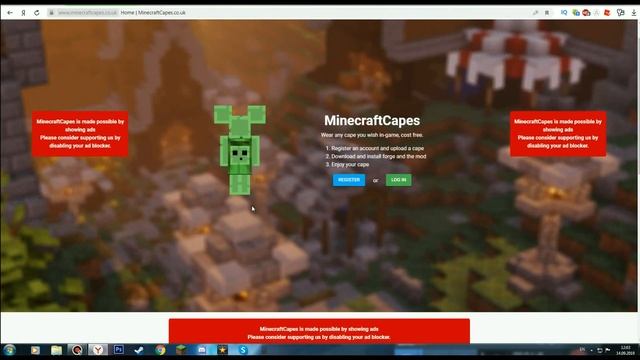
Task: Click the blue IQ extension icon
Action: [564, 13]
